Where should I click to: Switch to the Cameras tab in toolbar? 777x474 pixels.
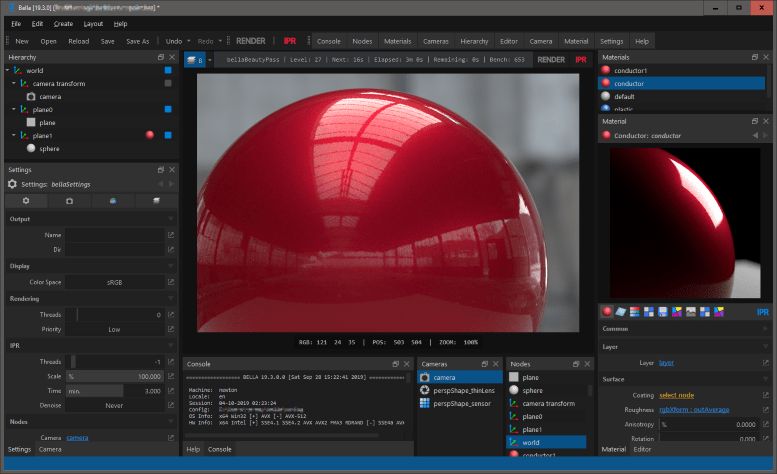coord(435,41)
